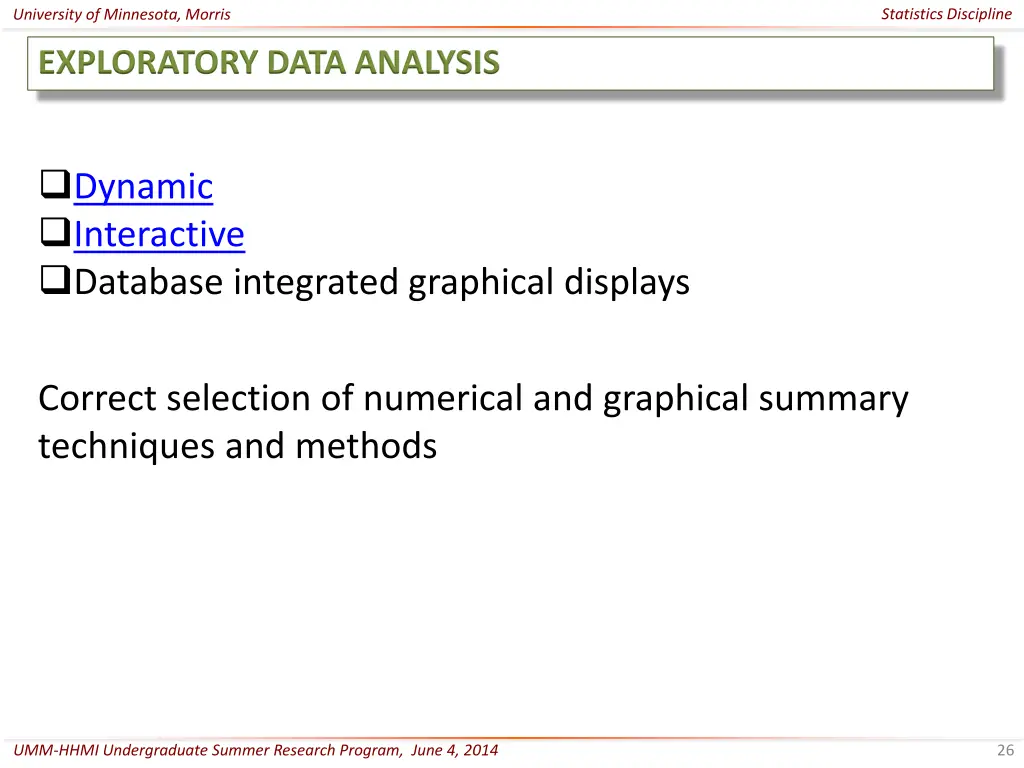The width and height of the screenshot is (1024, 768).
Task: Open the Interactive hyperlink
Action: 159,234
